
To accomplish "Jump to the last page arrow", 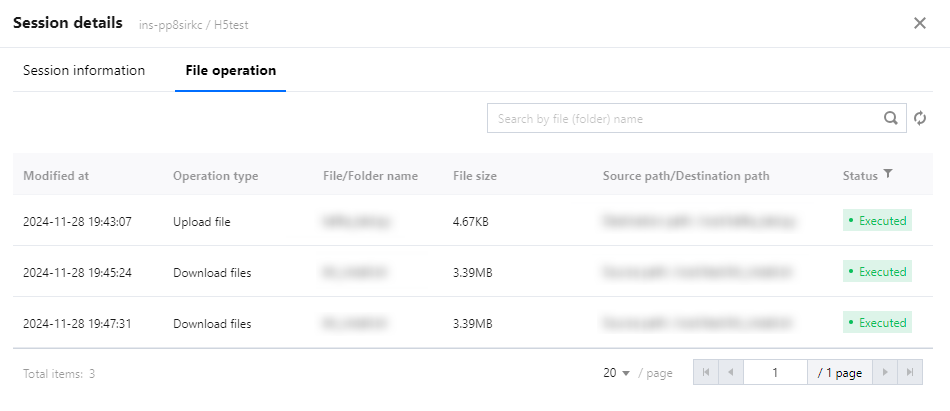I will 909,372.
